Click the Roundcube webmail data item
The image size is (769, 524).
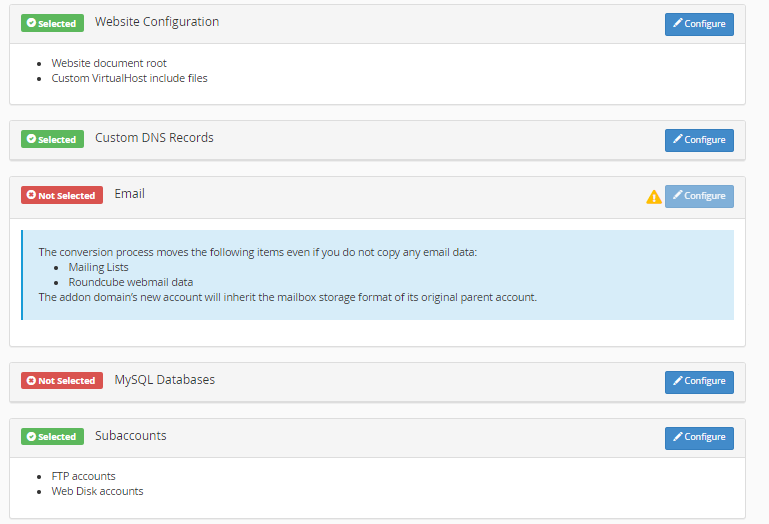coord(131,282)
